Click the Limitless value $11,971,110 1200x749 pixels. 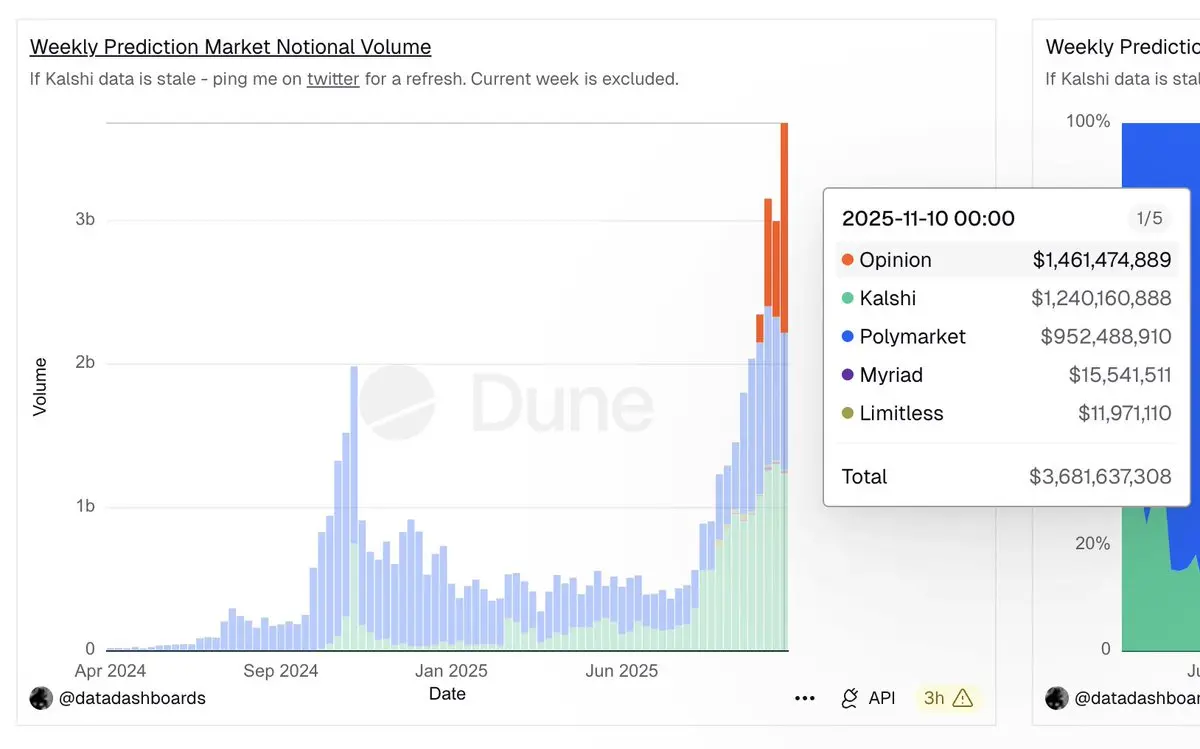pyautogui.click(x=1125, y=413)
